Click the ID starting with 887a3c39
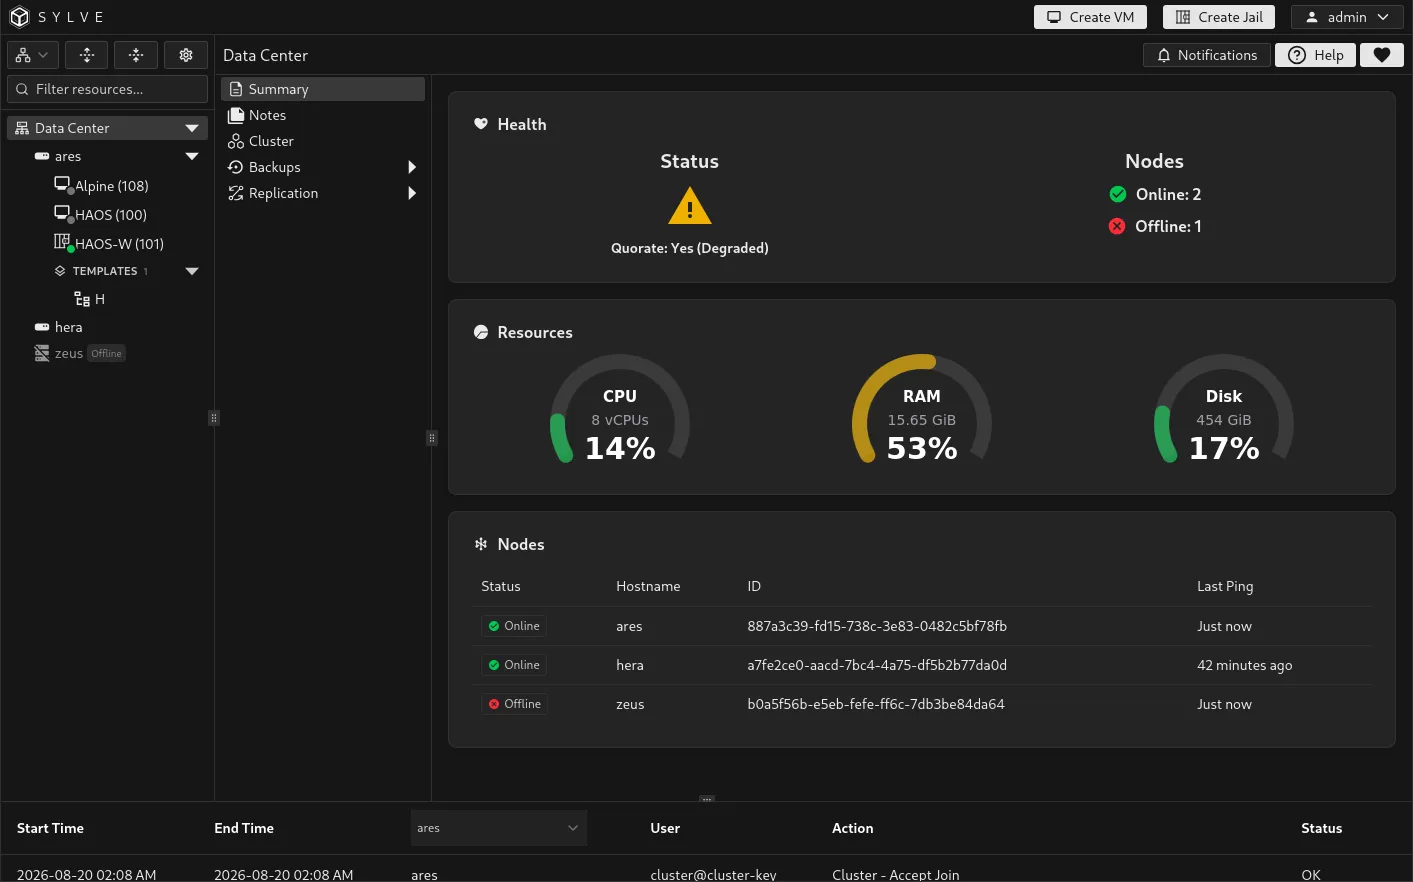 [x=877, y=626]
